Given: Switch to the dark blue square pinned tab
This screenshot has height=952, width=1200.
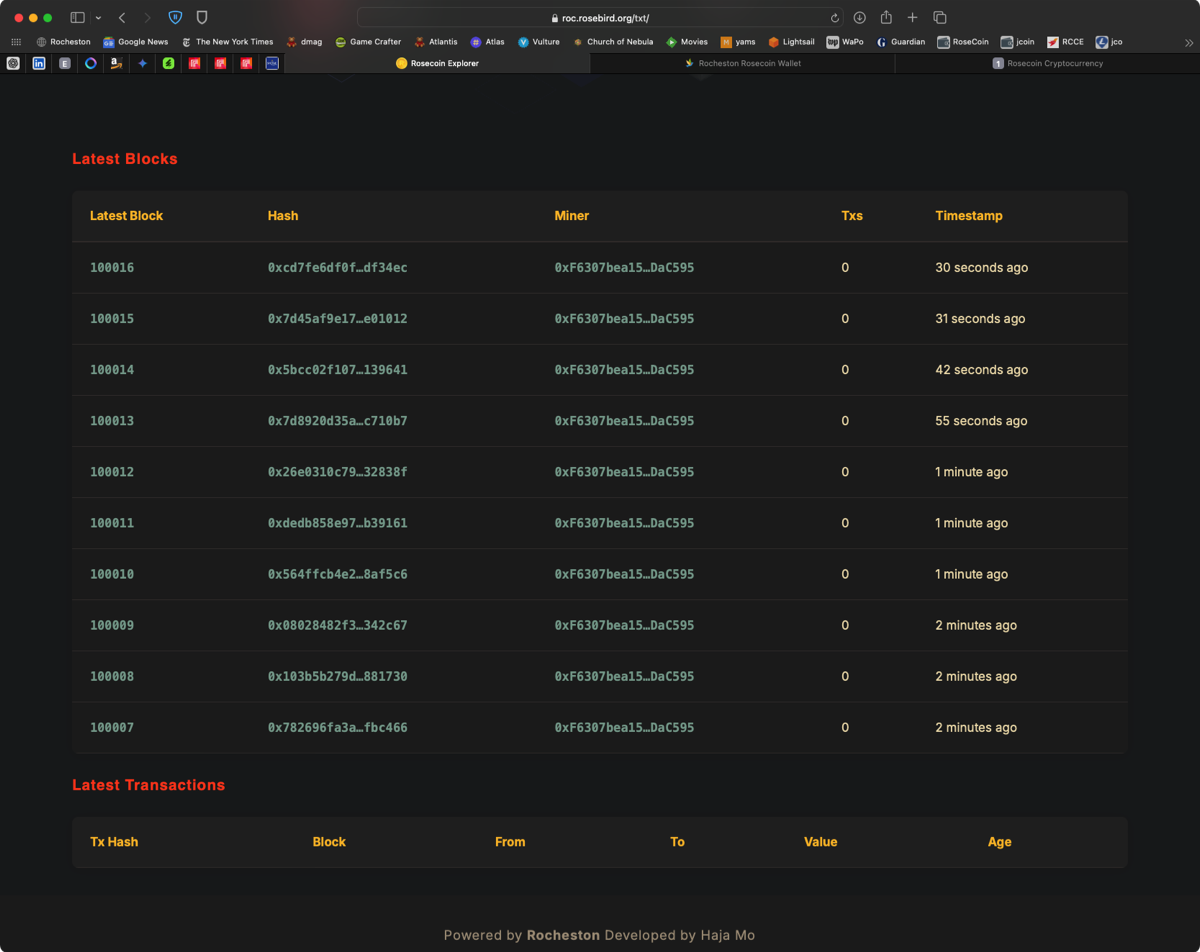Looking at the screenshot, I should click(x=272, y=63).
